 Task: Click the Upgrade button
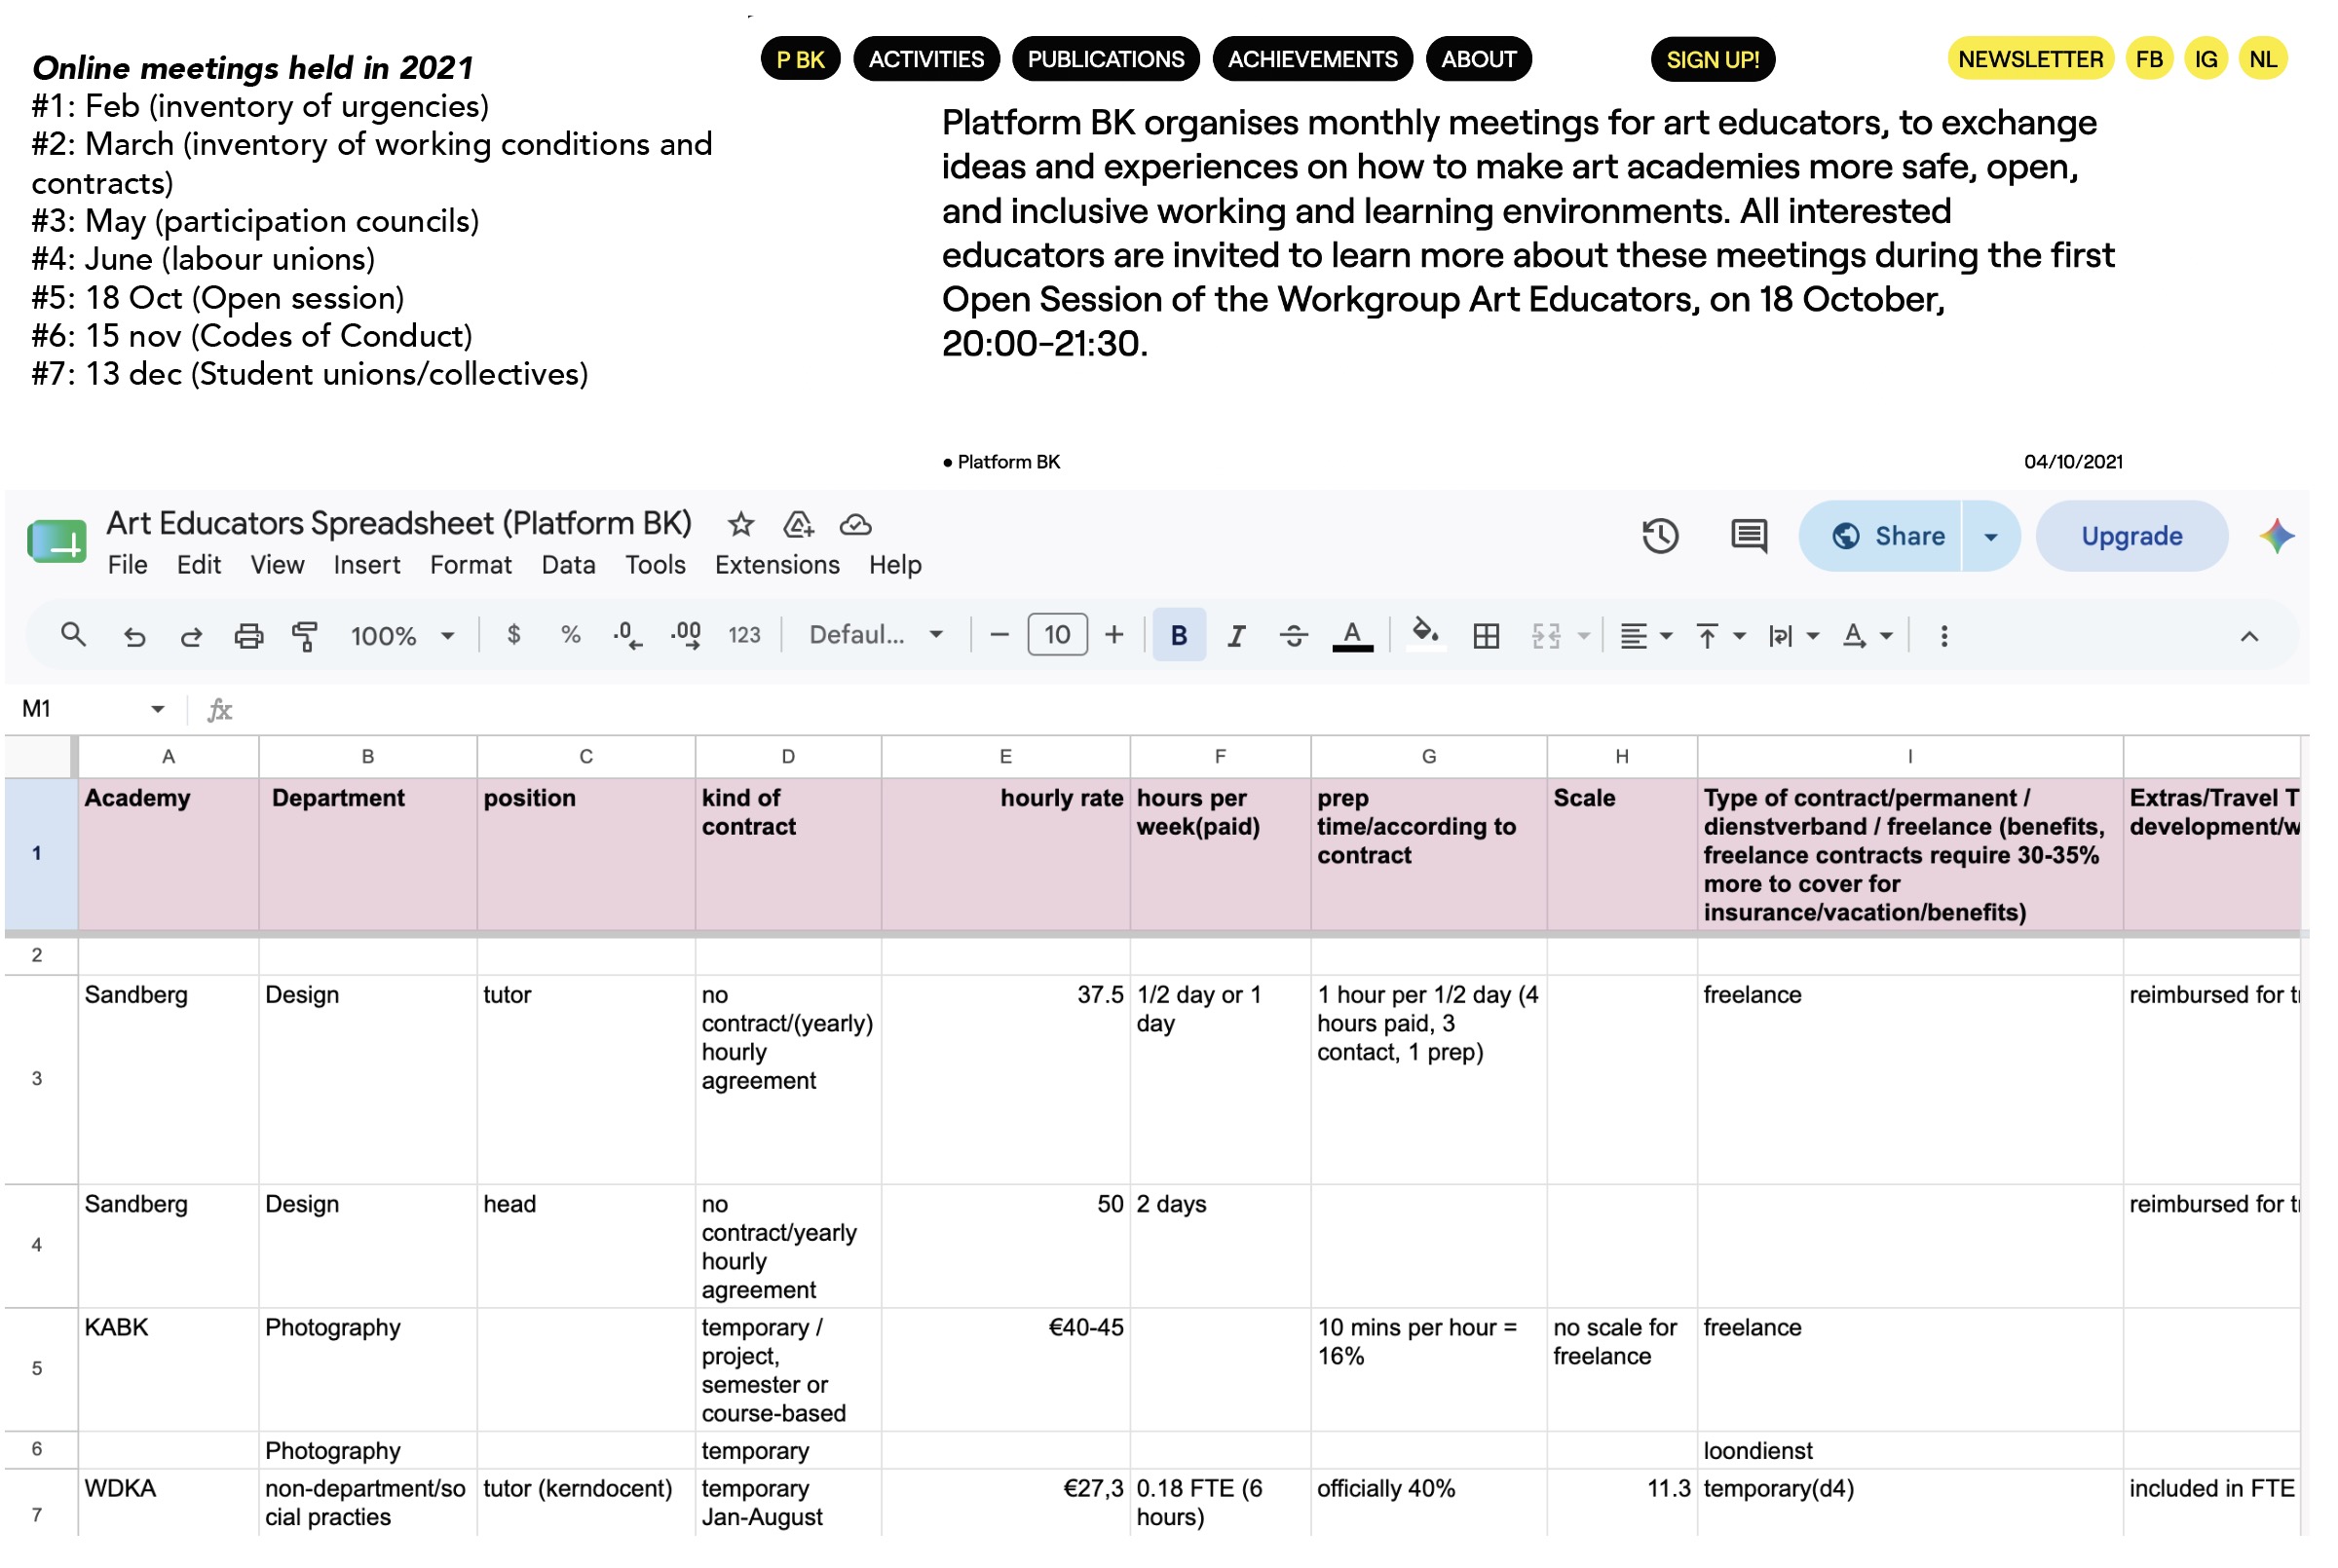coord(2131,537)
